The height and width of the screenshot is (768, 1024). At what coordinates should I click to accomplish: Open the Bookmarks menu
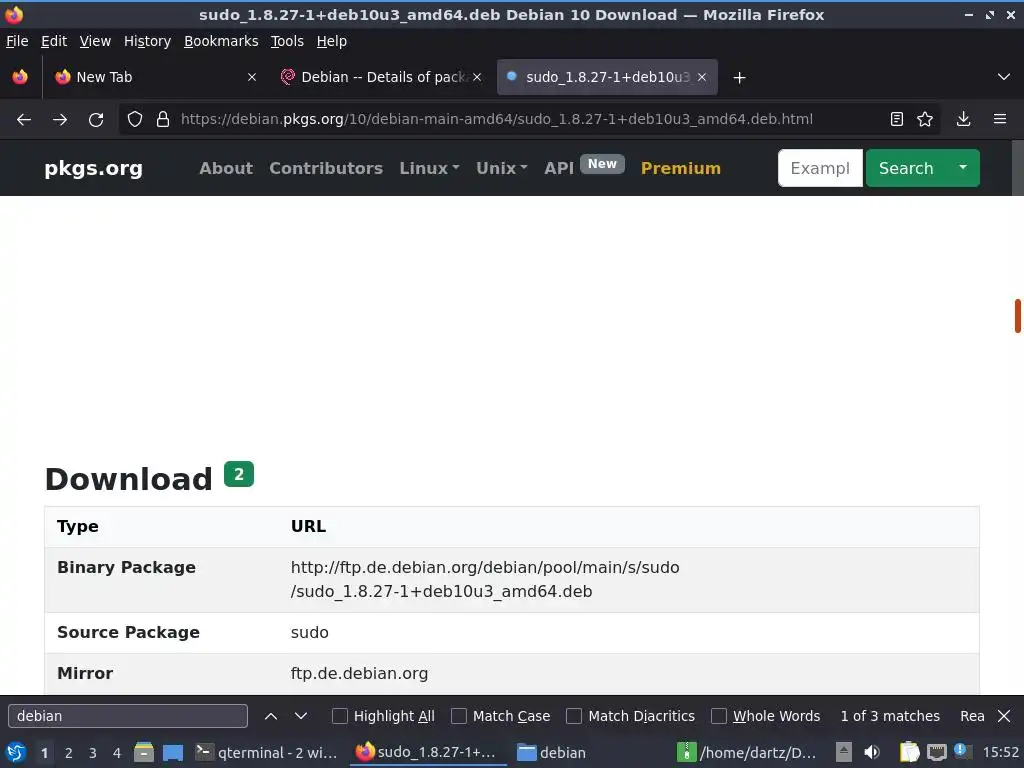coord(221,41)
